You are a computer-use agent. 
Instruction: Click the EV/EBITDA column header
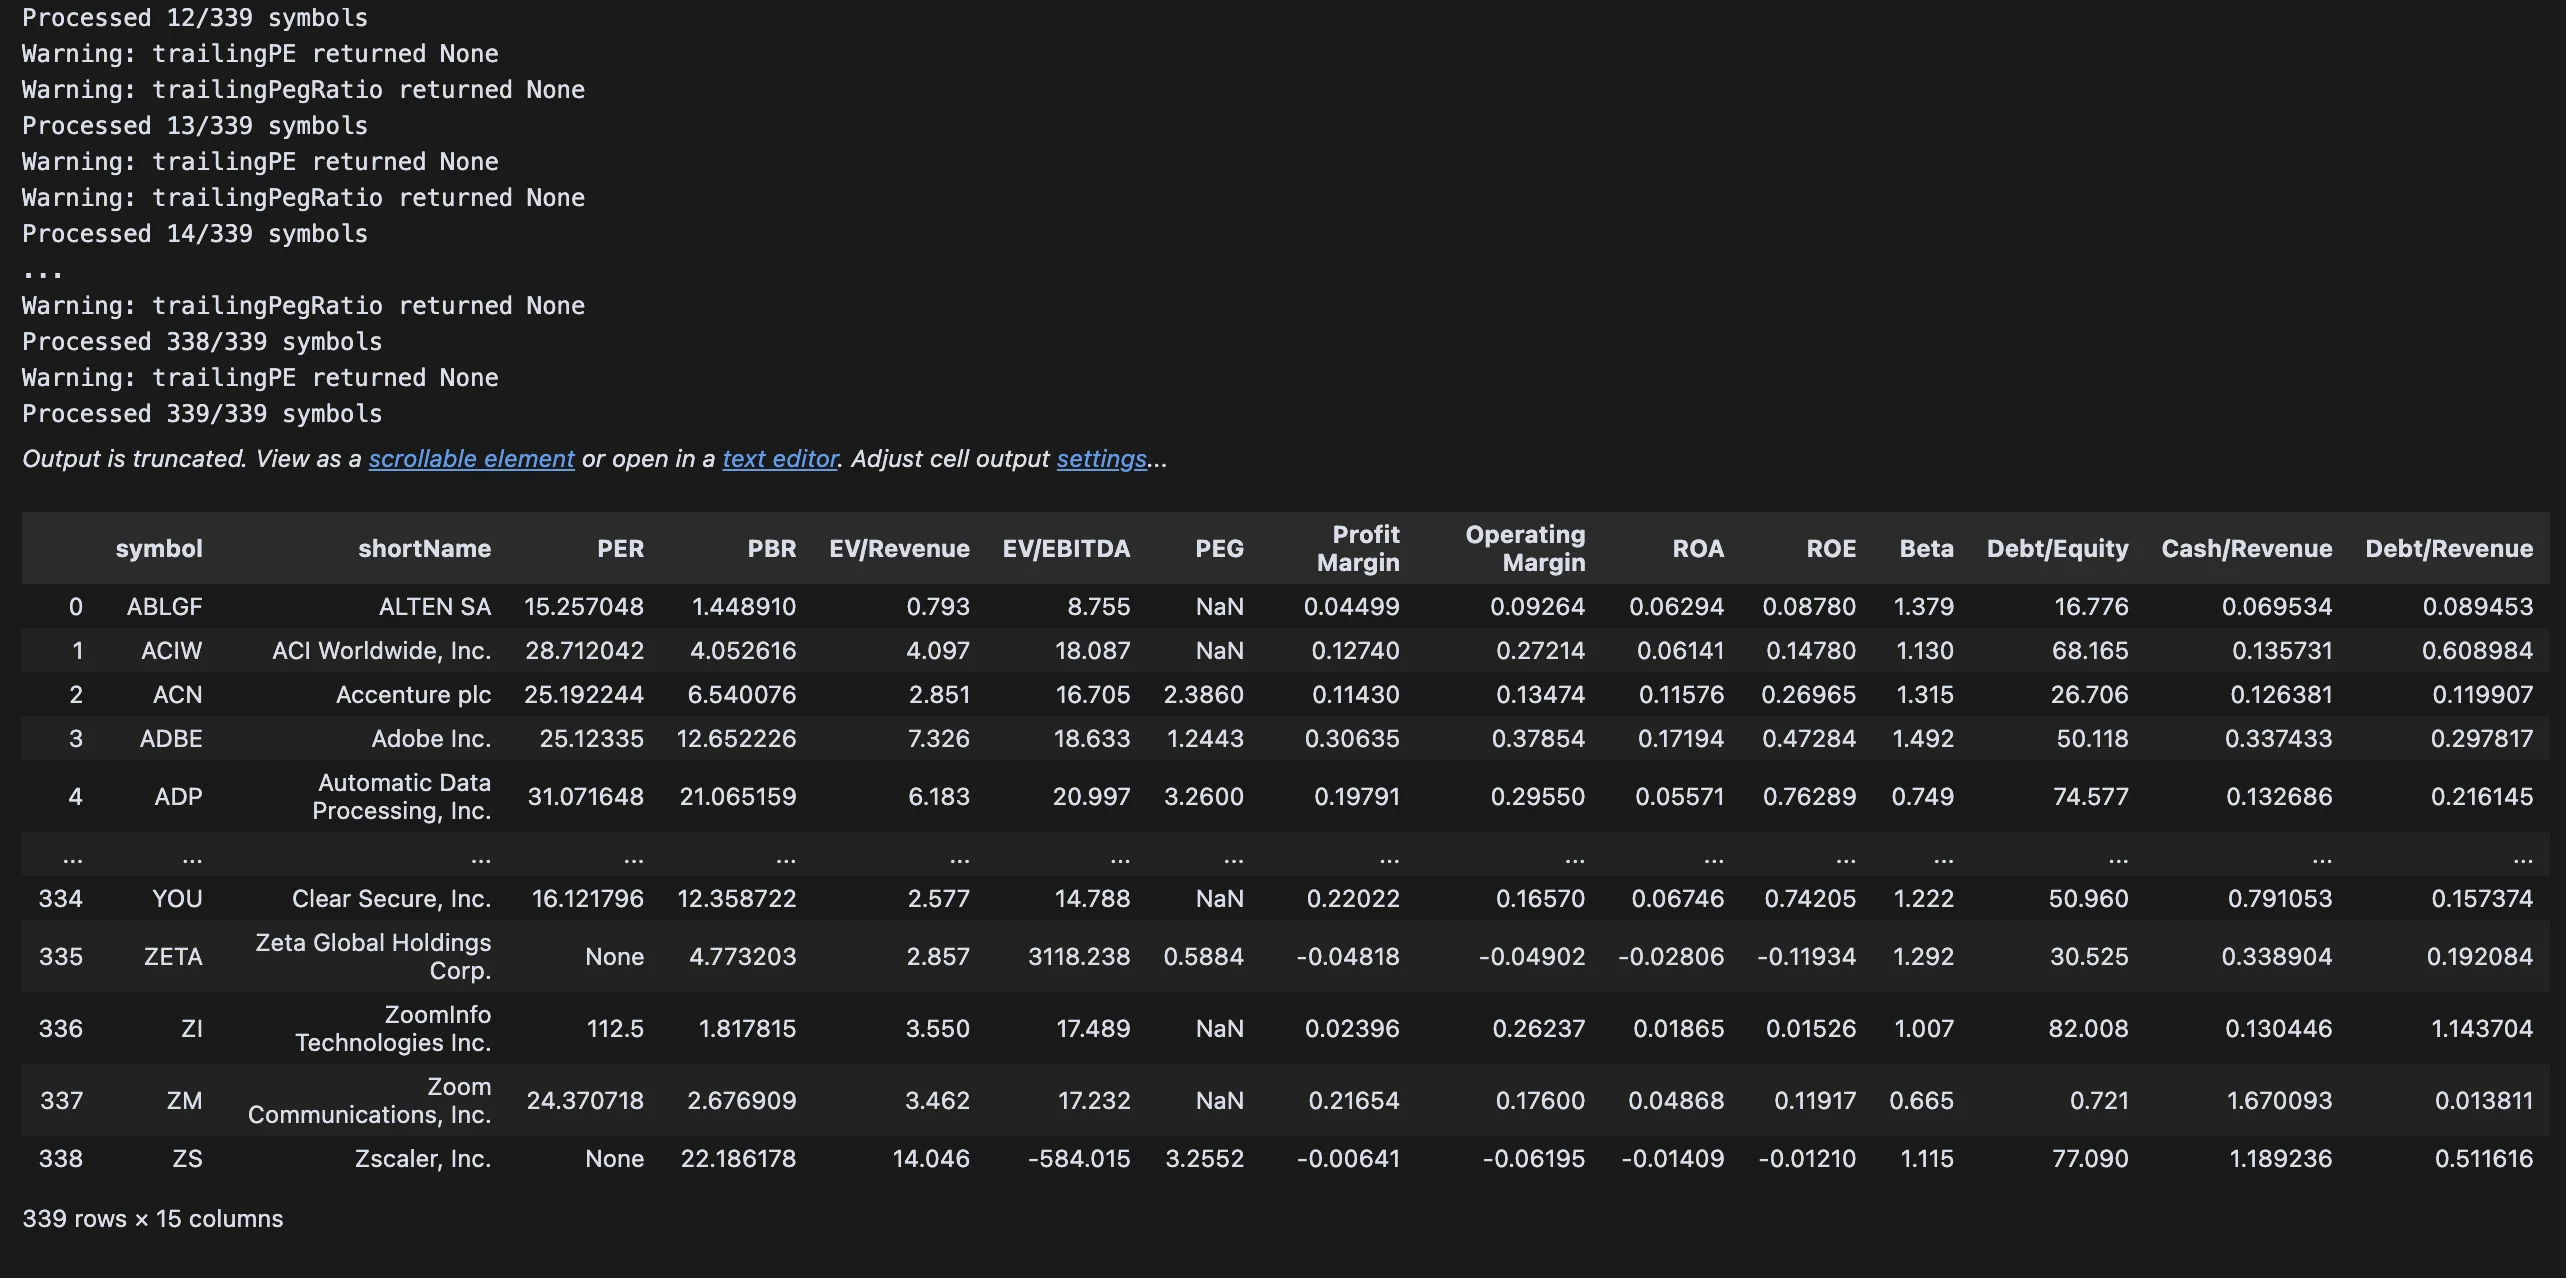1065,549
